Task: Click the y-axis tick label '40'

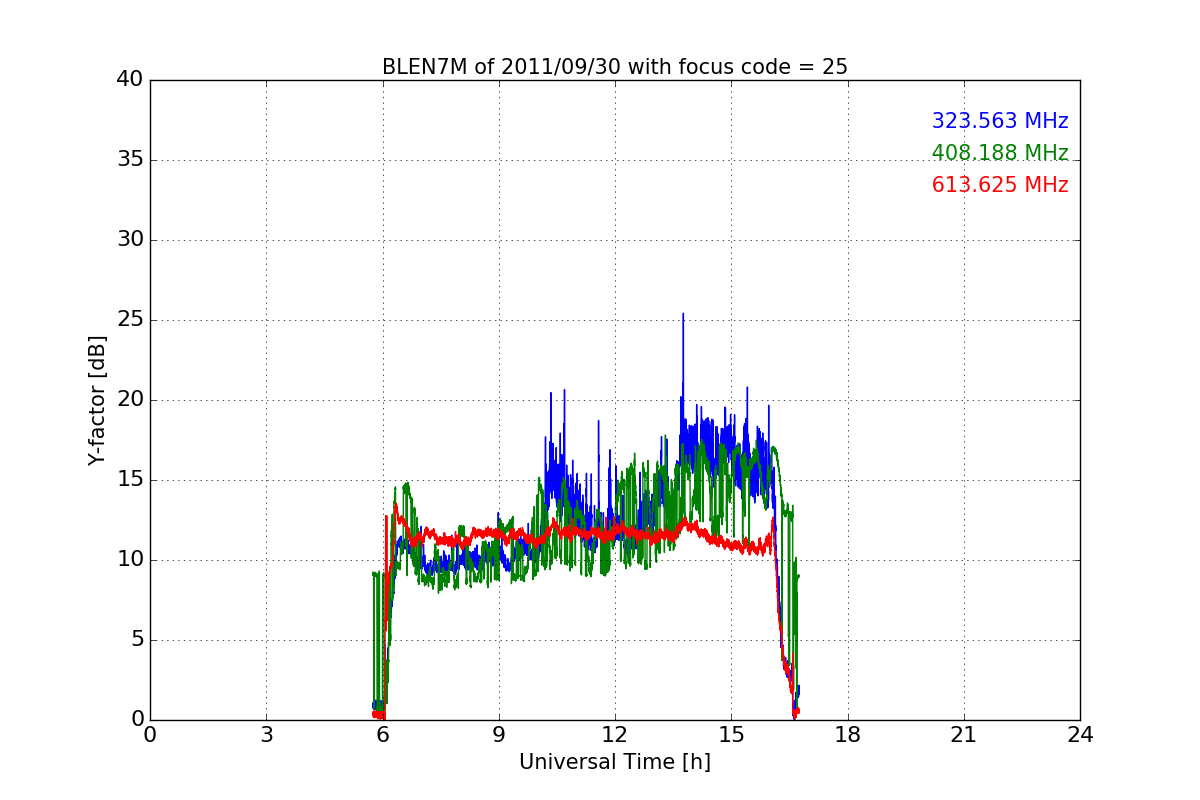Action: coord(130,80)
